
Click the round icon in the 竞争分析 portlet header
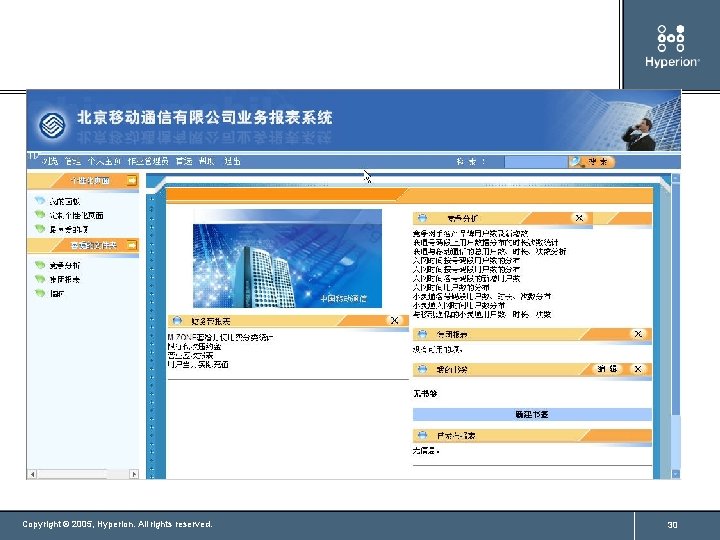click(422, 218)
